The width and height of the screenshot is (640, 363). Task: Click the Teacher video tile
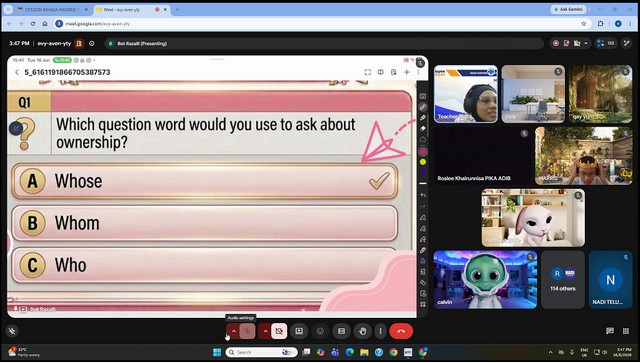click(x=466, y=94)
